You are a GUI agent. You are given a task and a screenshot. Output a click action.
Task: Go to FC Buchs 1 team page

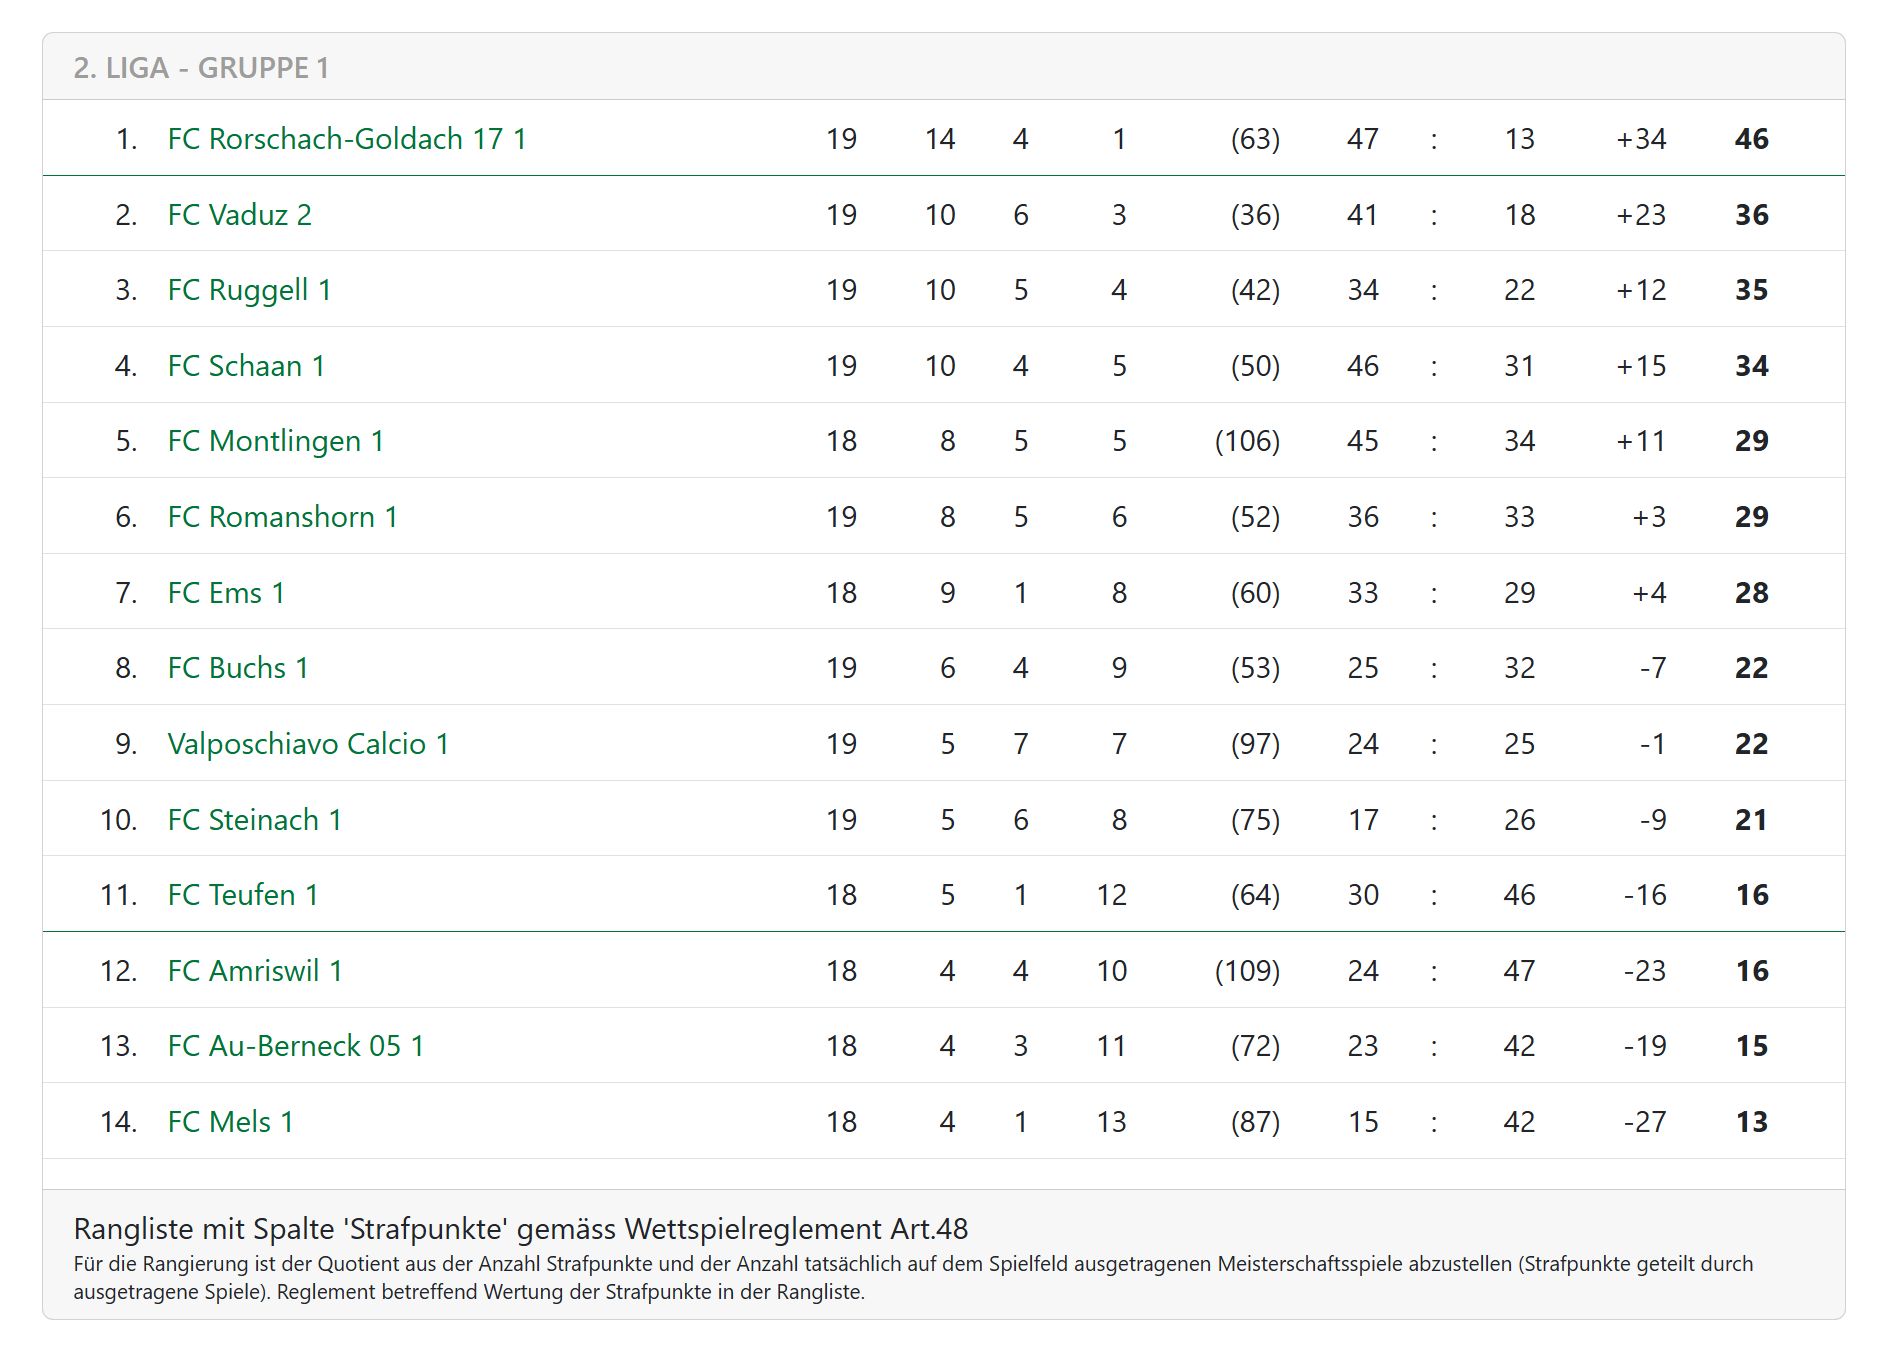point(238,668)
